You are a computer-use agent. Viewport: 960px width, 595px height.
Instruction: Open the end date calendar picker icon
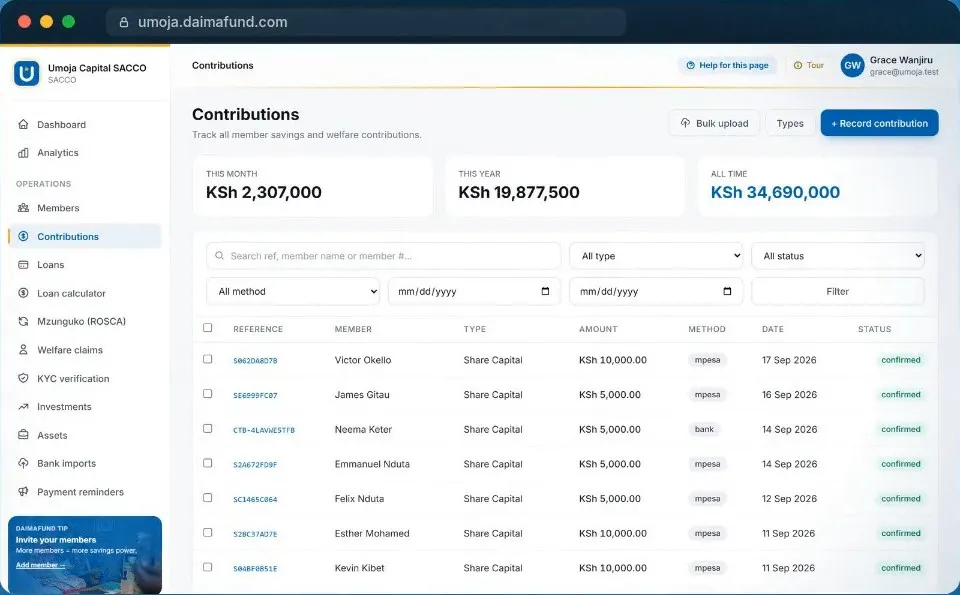click(x=727, y=291)
